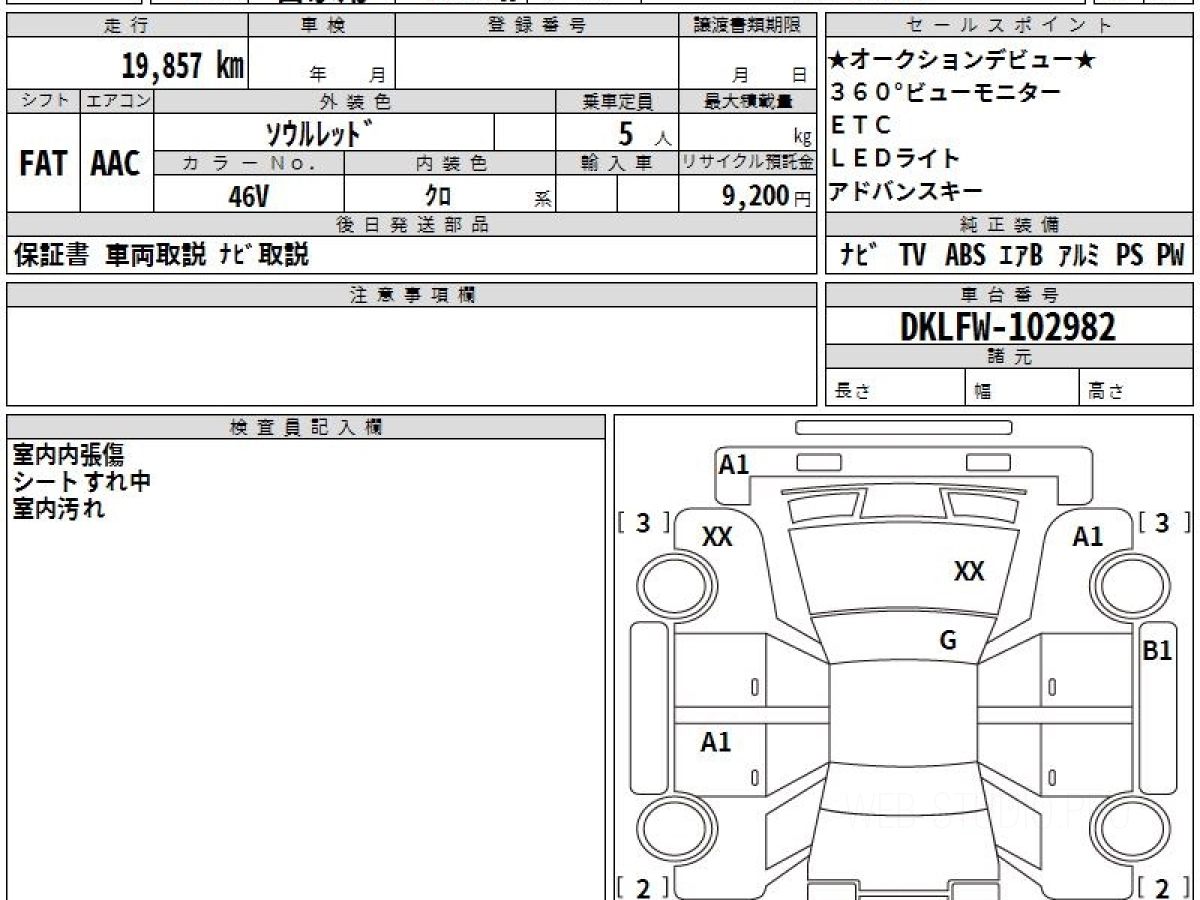Select the 登録番号 header
Viewport: 1200px width, 900px height.
pos(537,26)
